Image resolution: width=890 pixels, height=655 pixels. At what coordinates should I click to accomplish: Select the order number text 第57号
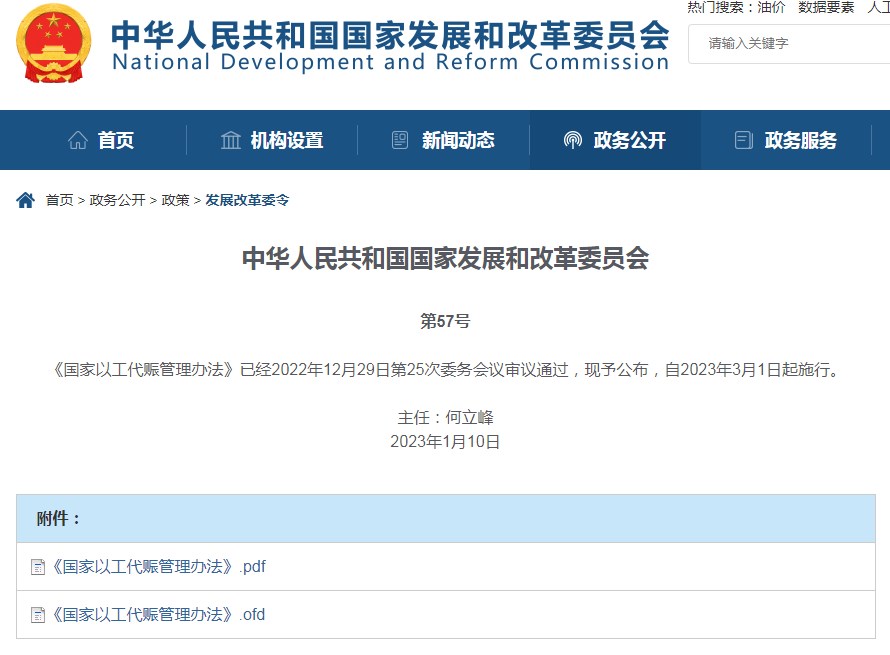click(445, 321)
